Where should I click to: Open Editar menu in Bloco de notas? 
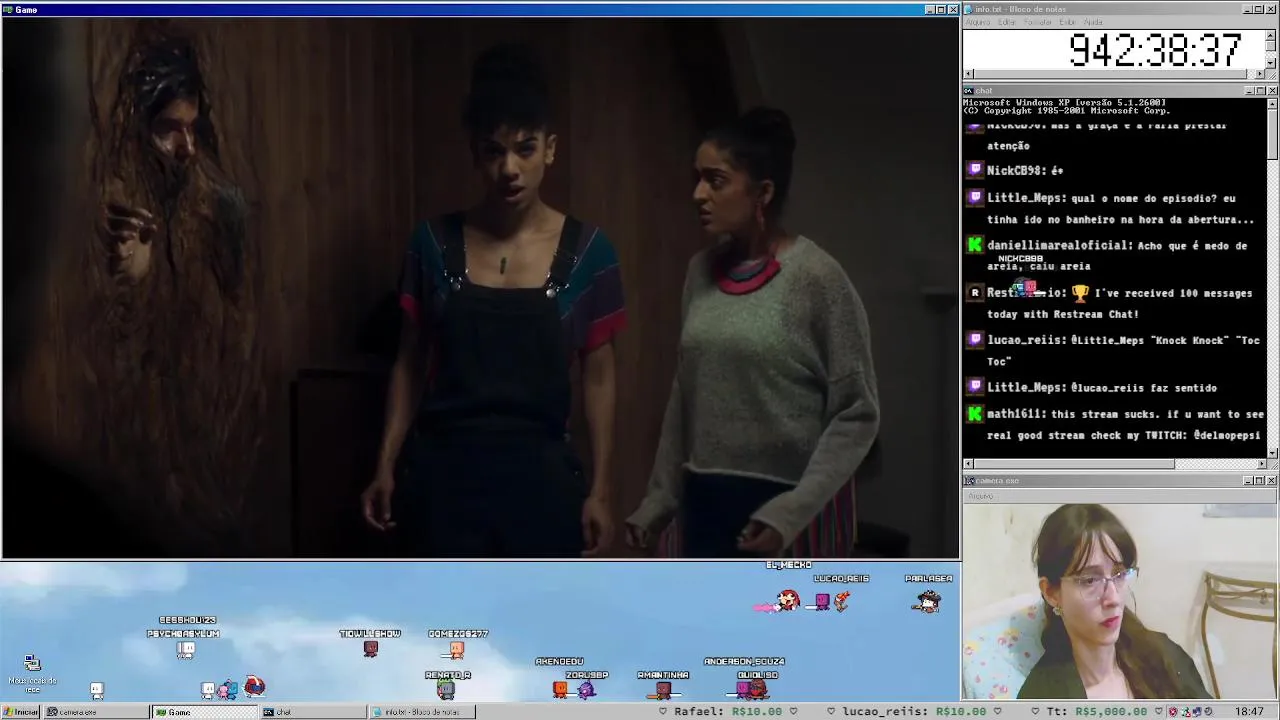(1007, 22)
